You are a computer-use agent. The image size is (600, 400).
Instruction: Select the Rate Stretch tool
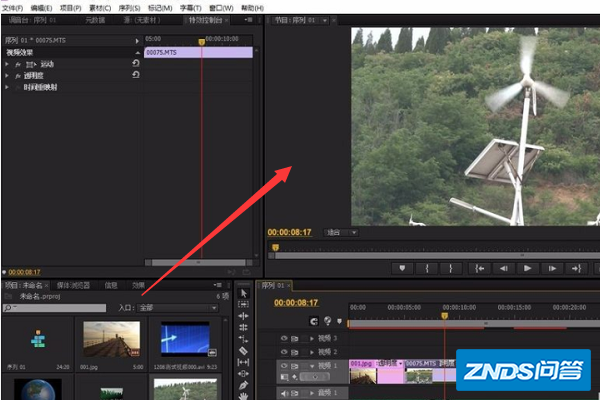point(243,339)
